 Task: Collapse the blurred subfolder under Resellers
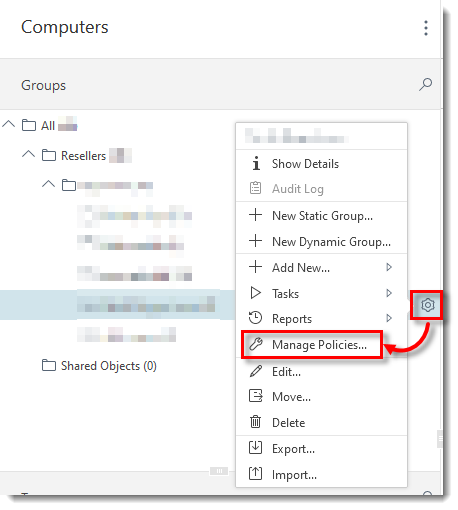49,184
